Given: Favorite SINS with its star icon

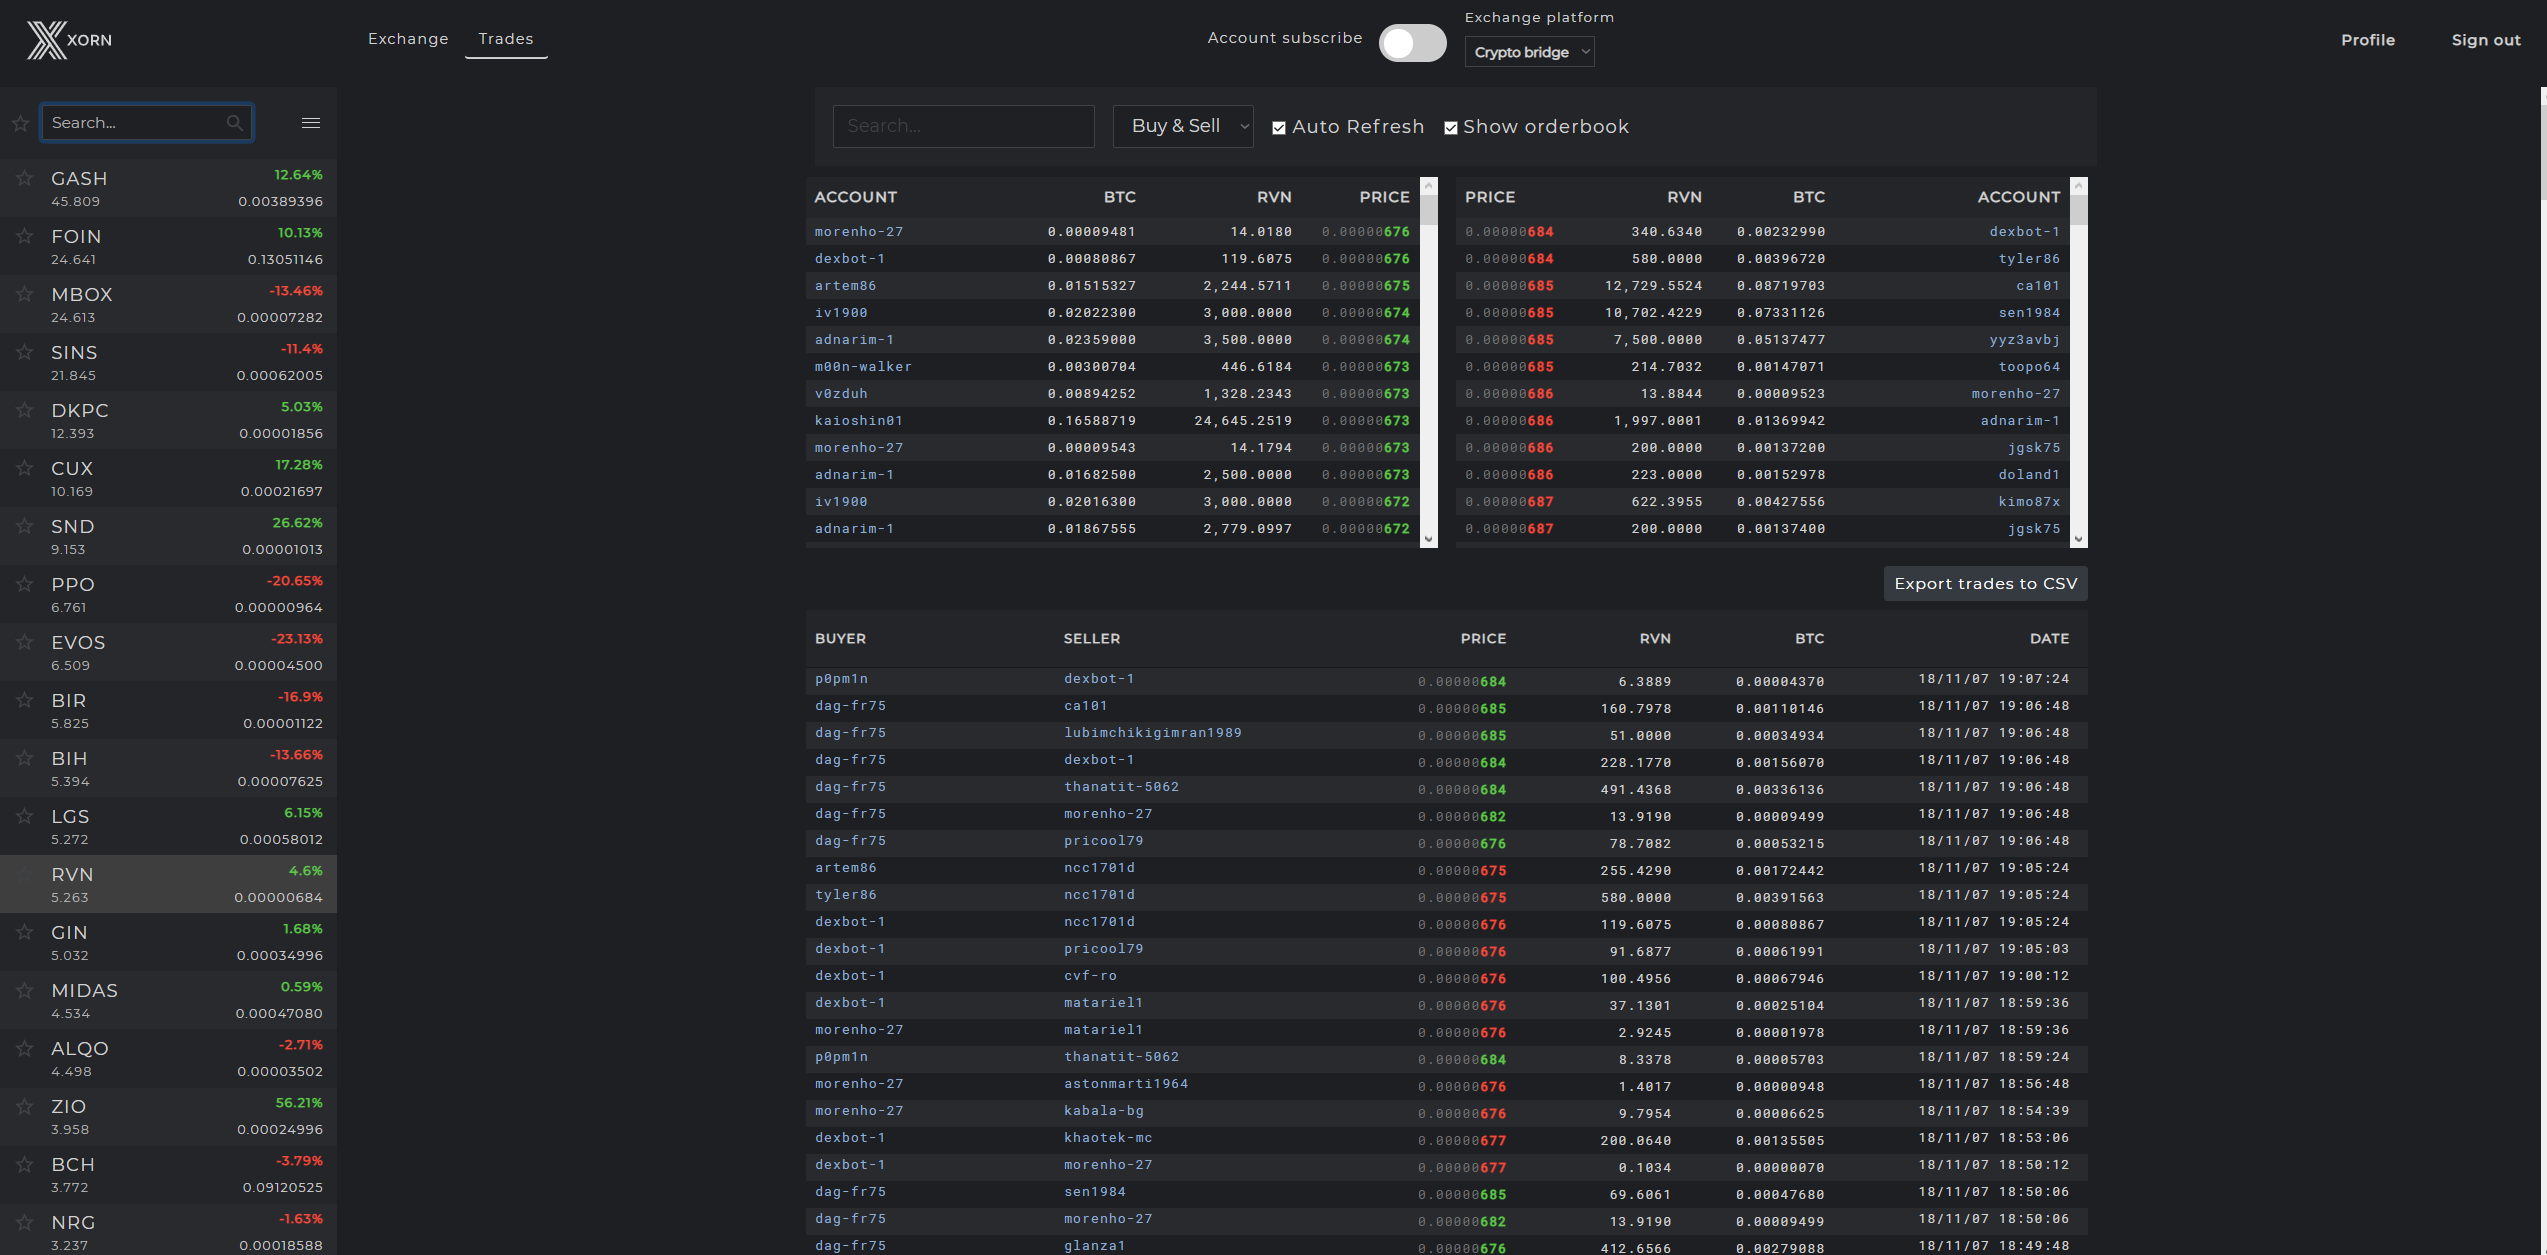Looking at the screenshot, I should click(x=25, y=352).
